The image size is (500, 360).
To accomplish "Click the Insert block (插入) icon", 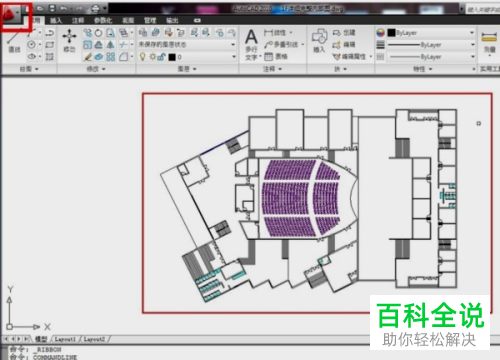I will [319, 41].
